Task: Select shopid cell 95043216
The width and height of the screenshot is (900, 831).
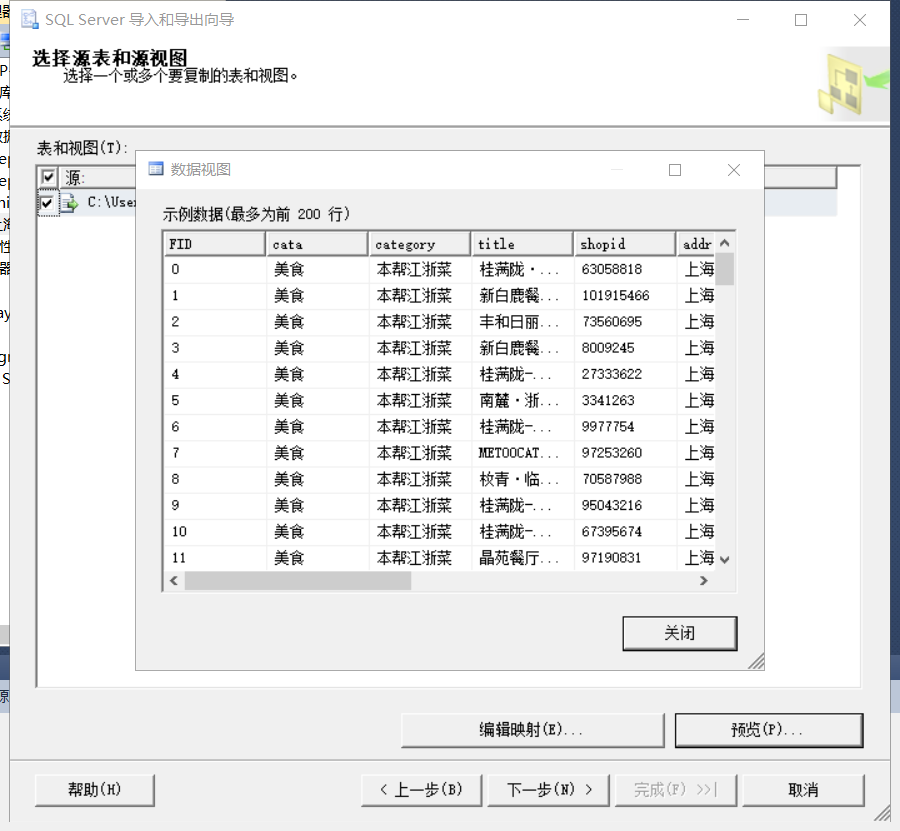Action: tap(625, 506)
